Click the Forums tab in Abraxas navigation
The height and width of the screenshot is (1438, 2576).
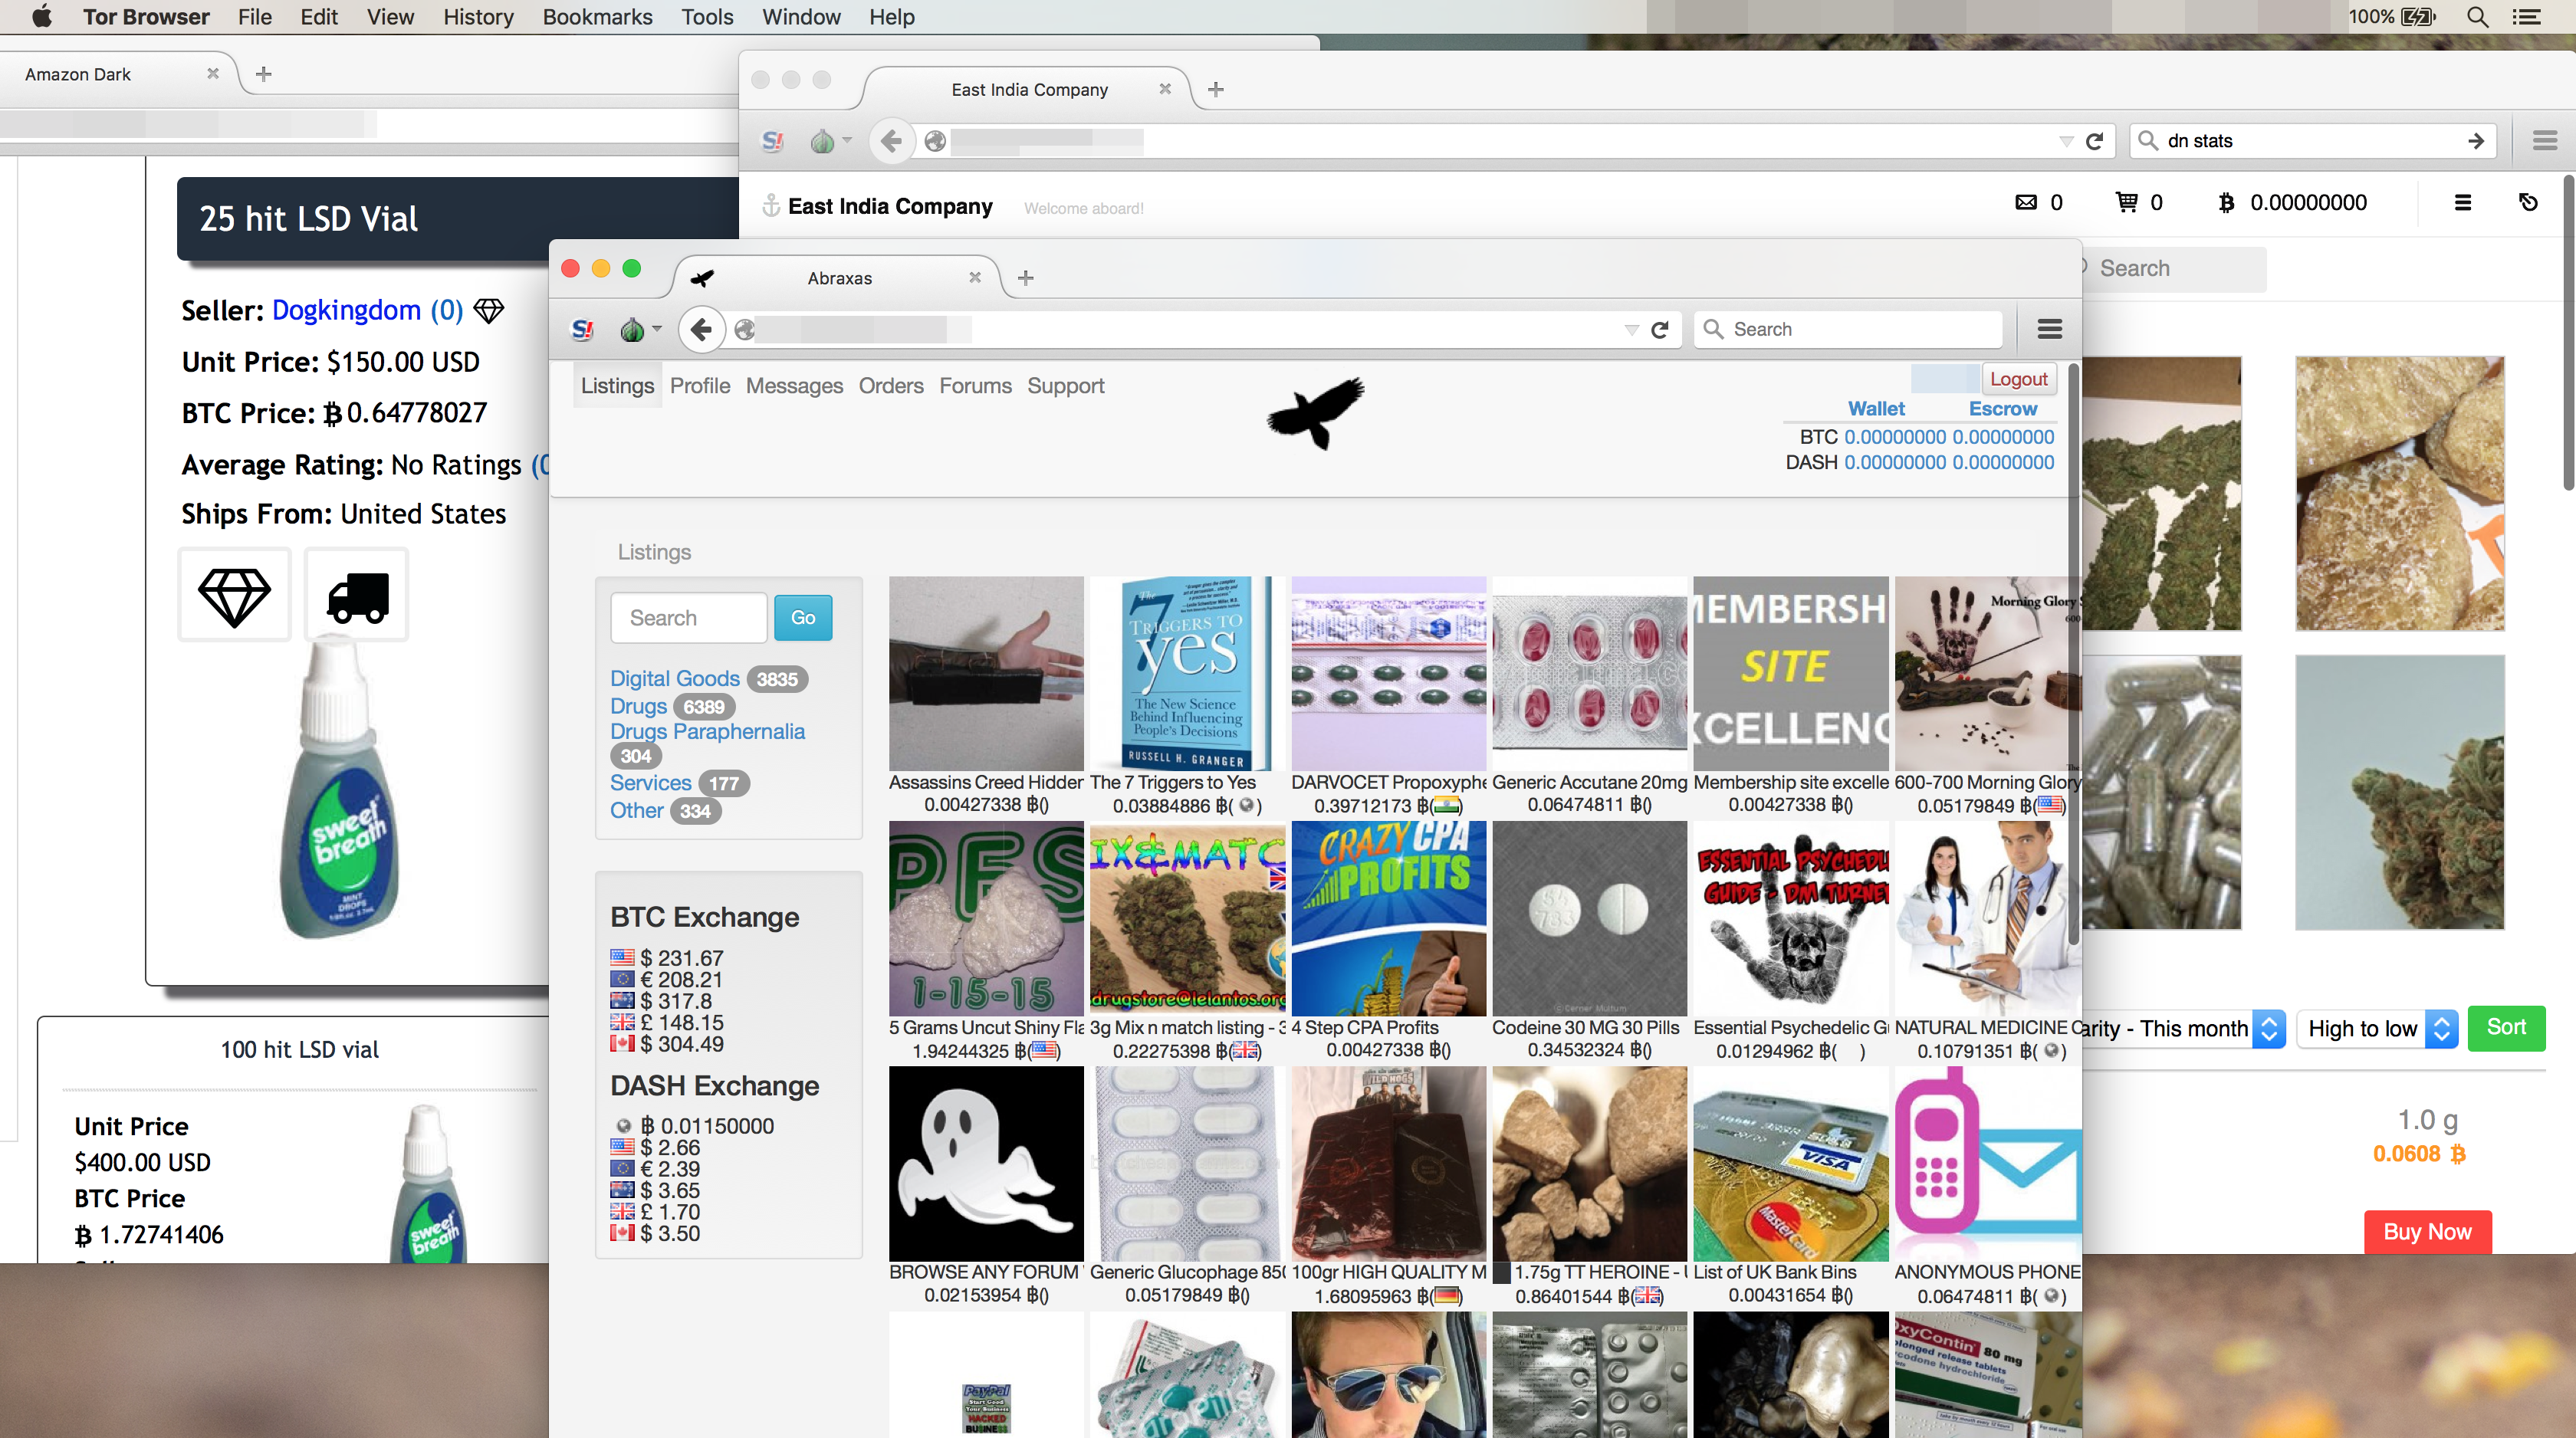click(x=975, y=386)
